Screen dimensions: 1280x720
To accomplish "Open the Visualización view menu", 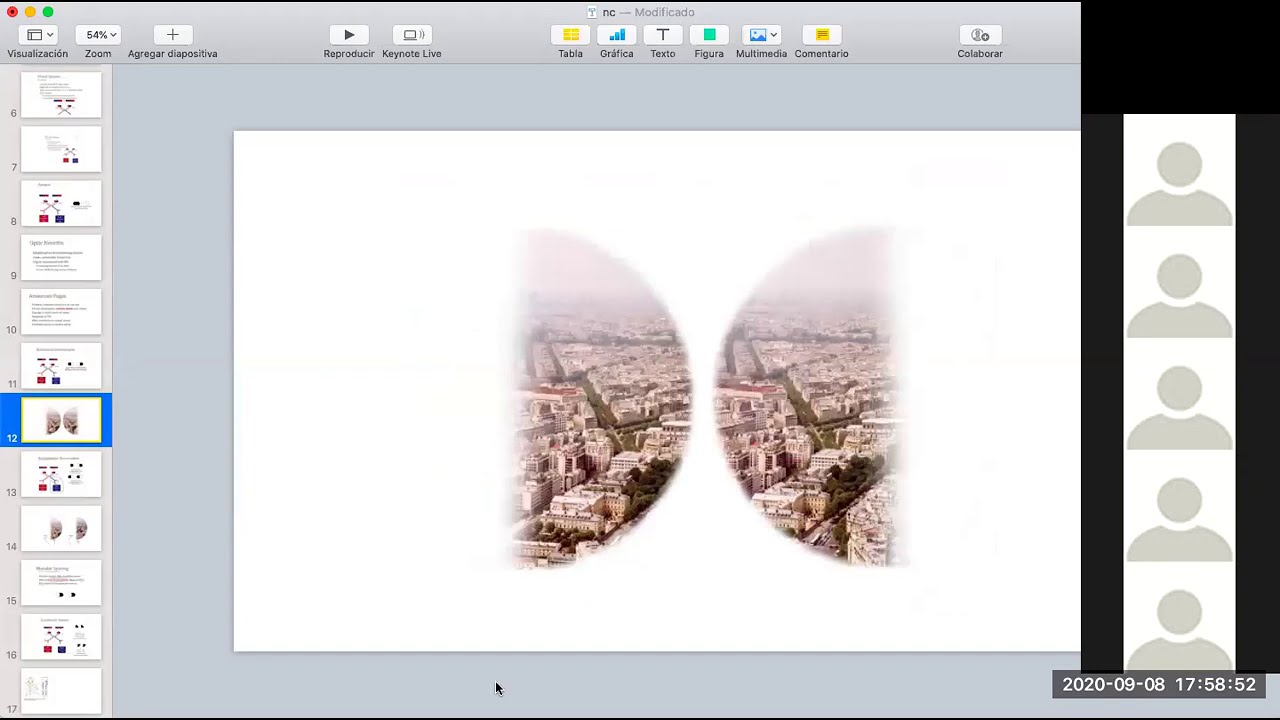I will (40, 35).
